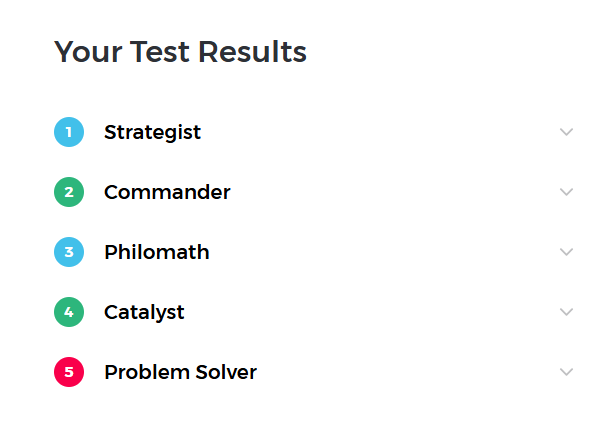611x435 pixels.
Task: Expand the Philomath chevron arrow
Action: 567,252
